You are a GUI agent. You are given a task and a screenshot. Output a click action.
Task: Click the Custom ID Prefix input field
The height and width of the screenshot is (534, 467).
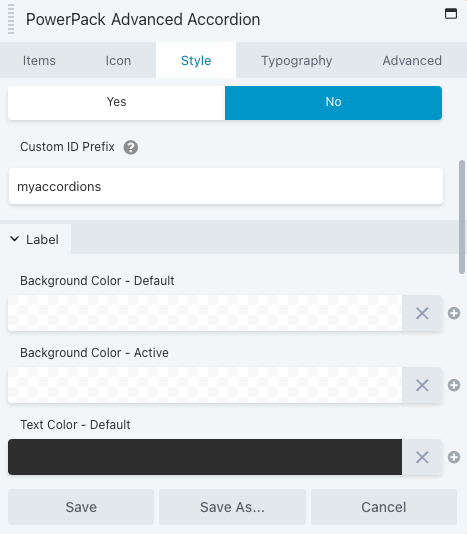tap(226, 186)
